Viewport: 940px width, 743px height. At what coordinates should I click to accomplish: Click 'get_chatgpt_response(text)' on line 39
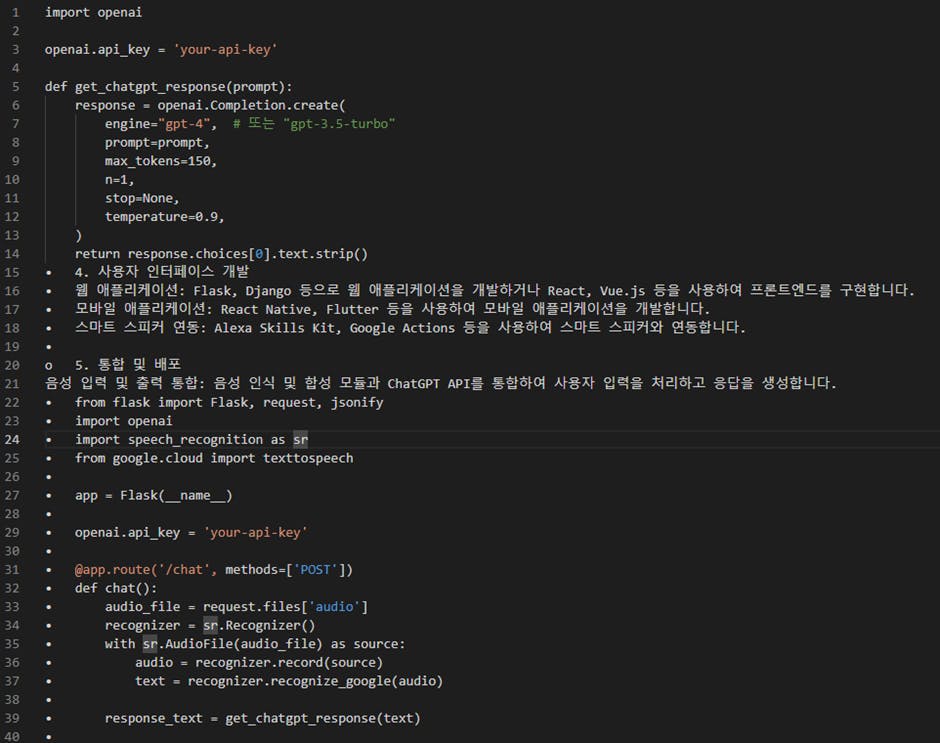point(323,718)
